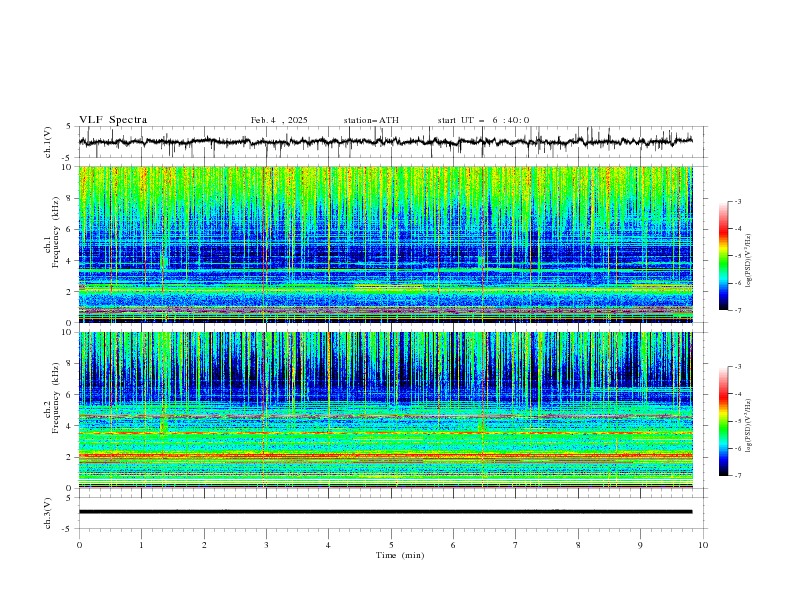Click the 'start UT = 6 :40: 0' text
The height and width of the screenshot is (612, 792).
(483, 120)
